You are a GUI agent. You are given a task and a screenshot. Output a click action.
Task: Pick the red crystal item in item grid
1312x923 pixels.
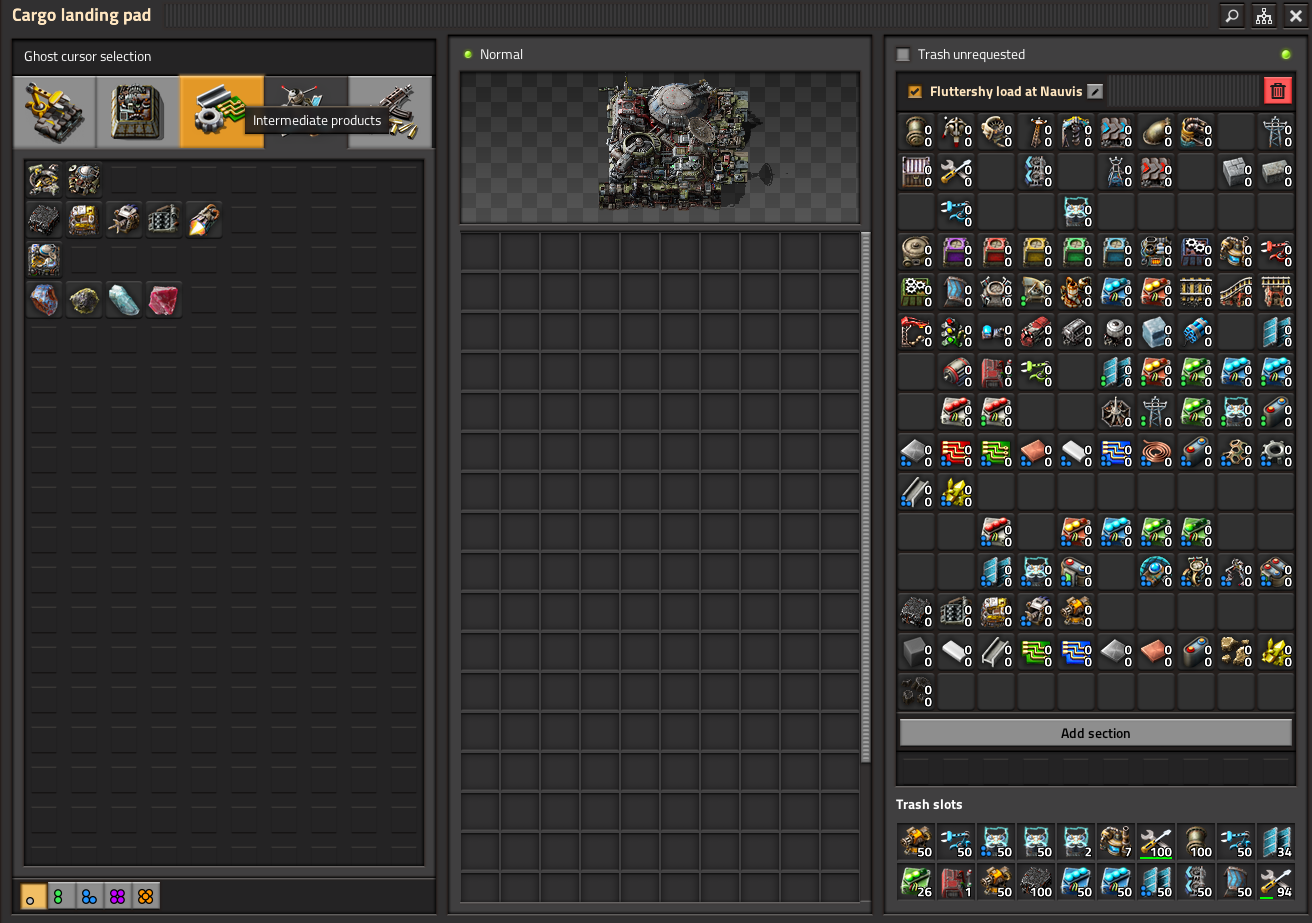click(x=164, y=300)
